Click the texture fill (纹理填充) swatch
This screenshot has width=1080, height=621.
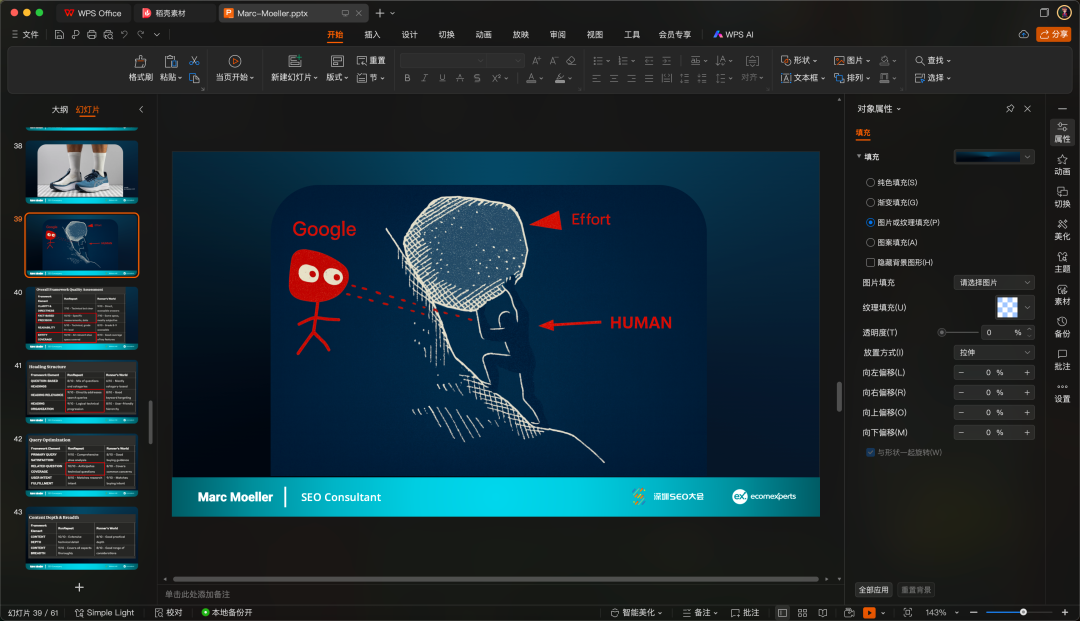pyautogui.click(x=1007, y=307)
